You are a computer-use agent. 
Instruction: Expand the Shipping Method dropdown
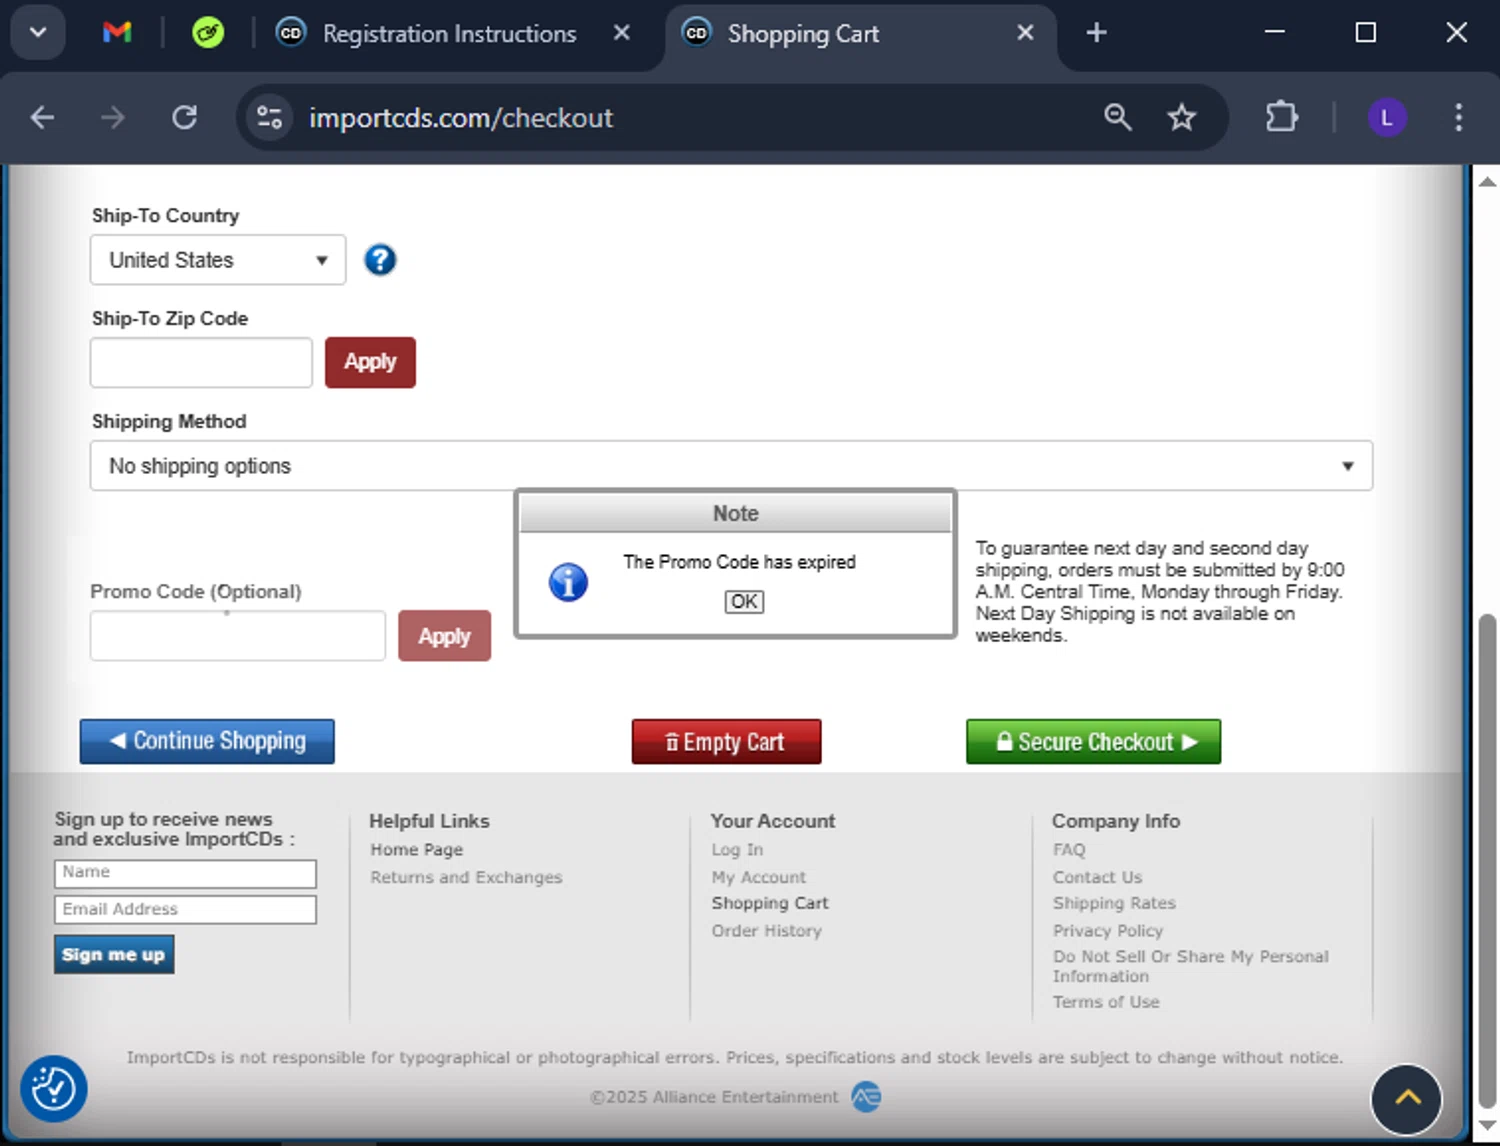click(x=731, y=466)
